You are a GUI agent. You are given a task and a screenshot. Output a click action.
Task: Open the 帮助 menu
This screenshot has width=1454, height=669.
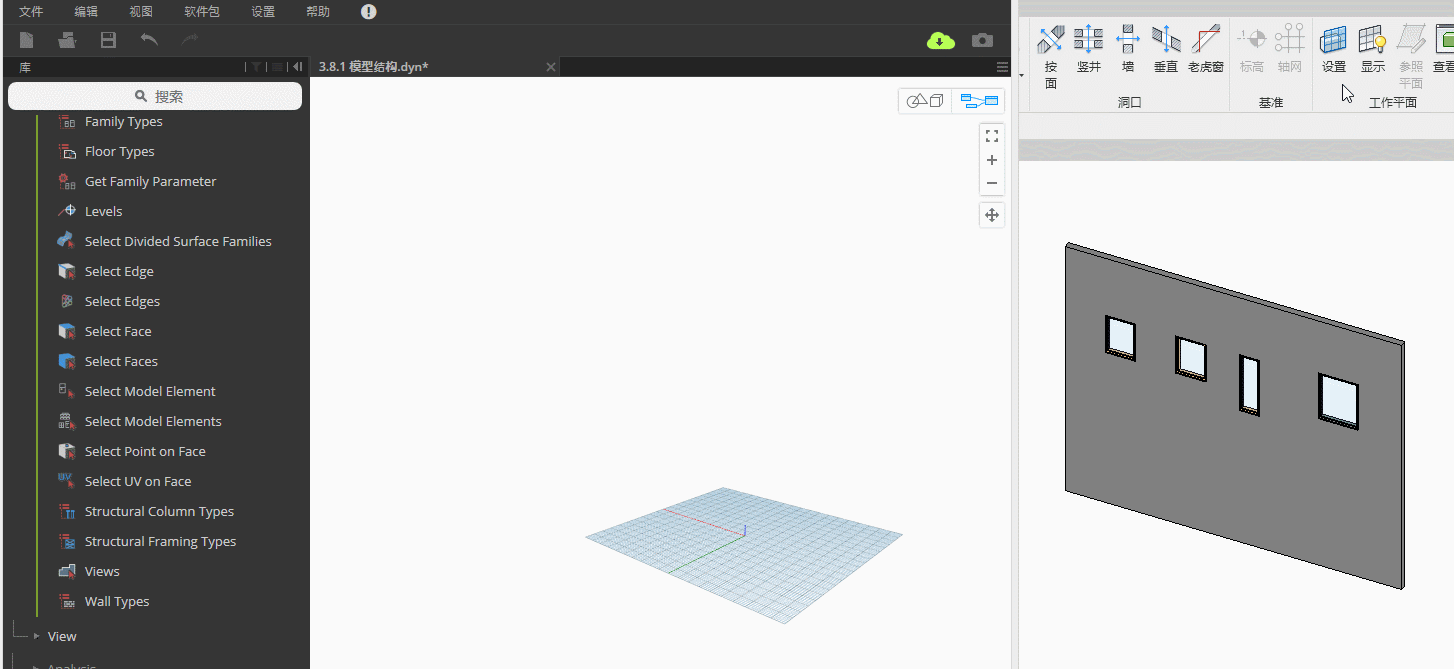[318, 12]
